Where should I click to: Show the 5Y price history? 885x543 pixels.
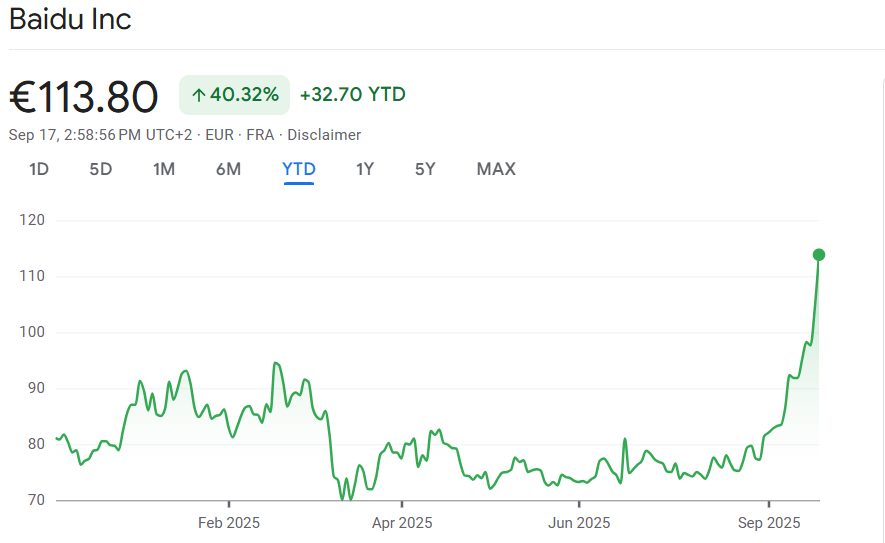pyautogui.click(x=425, y=169)
